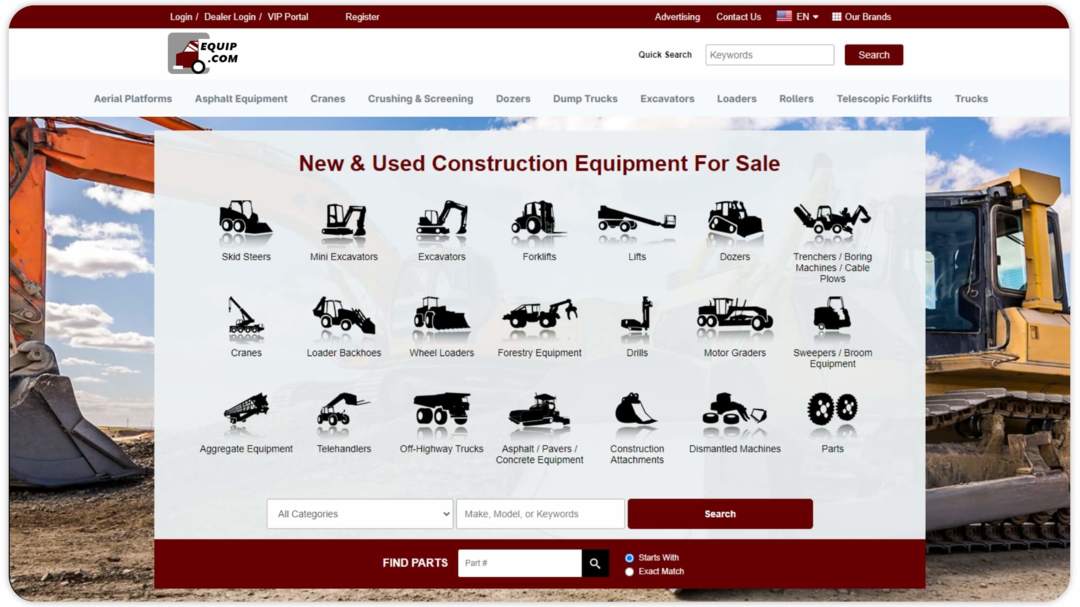The image size is (1080, 607).
Task: Open the Loader Backhoes icon
Action: [344, 316]
